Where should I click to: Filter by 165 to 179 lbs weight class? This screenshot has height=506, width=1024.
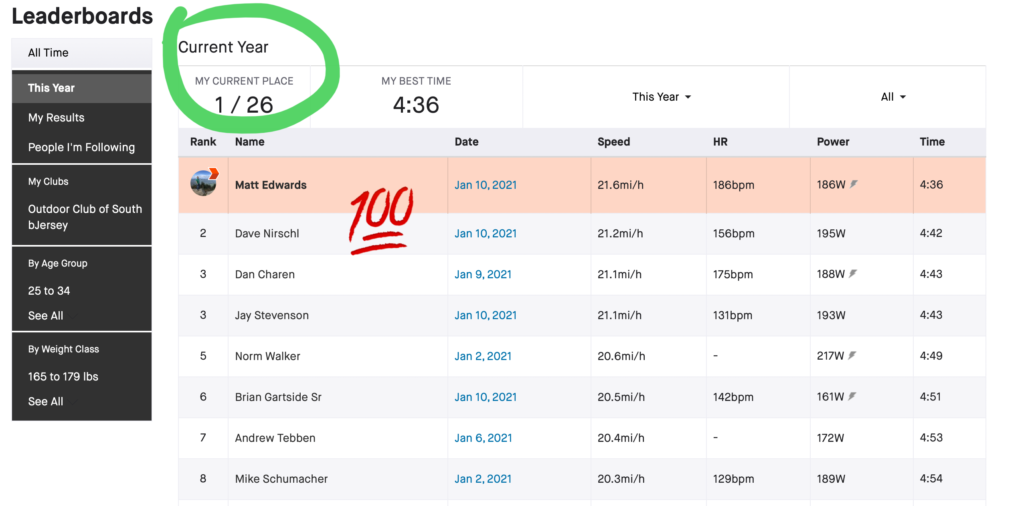point(63,377)
